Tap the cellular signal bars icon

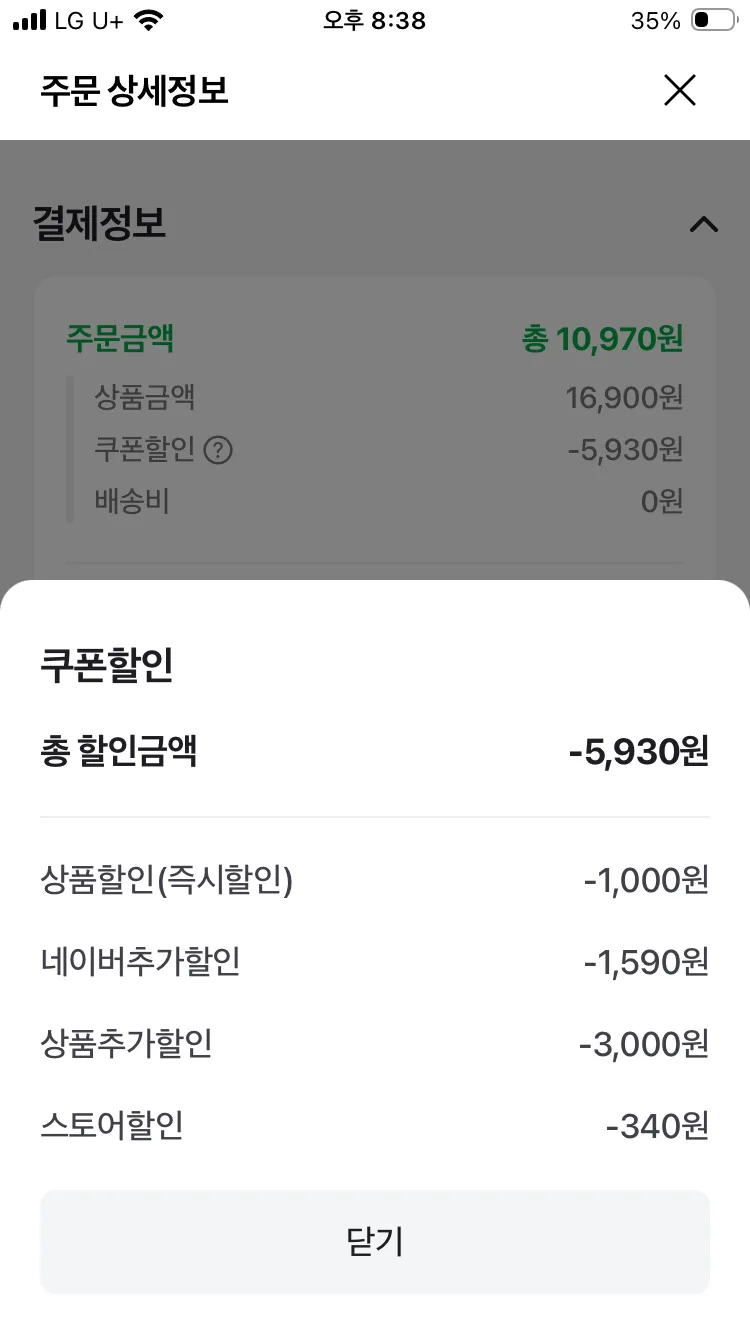click(30, 21)
